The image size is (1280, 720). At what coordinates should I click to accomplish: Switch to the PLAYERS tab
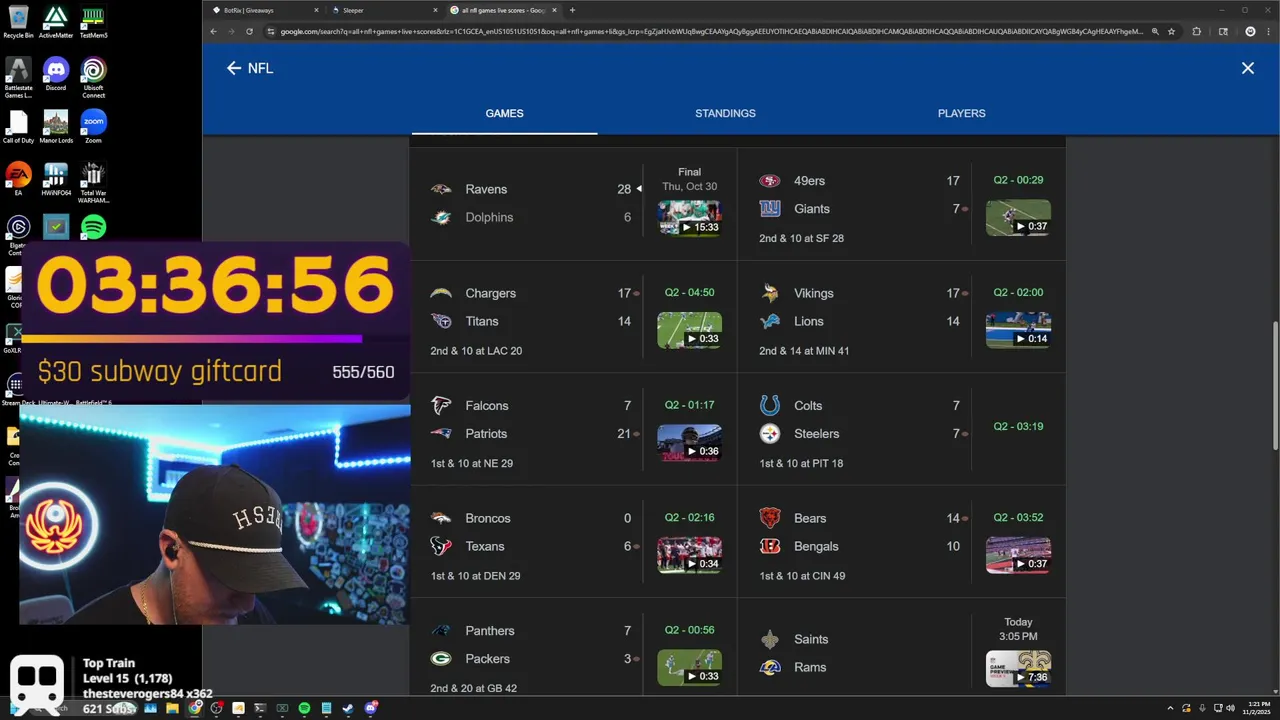click(x=961, y=113)
